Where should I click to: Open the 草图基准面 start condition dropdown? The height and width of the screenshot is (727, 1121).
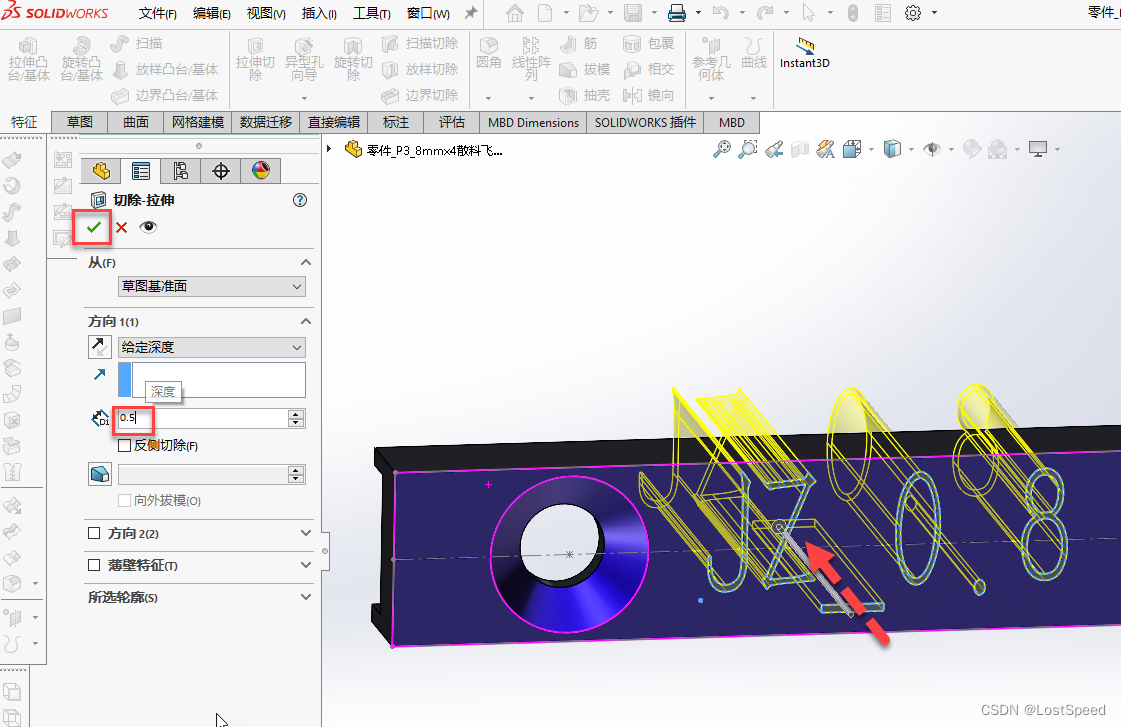(212, 287)
